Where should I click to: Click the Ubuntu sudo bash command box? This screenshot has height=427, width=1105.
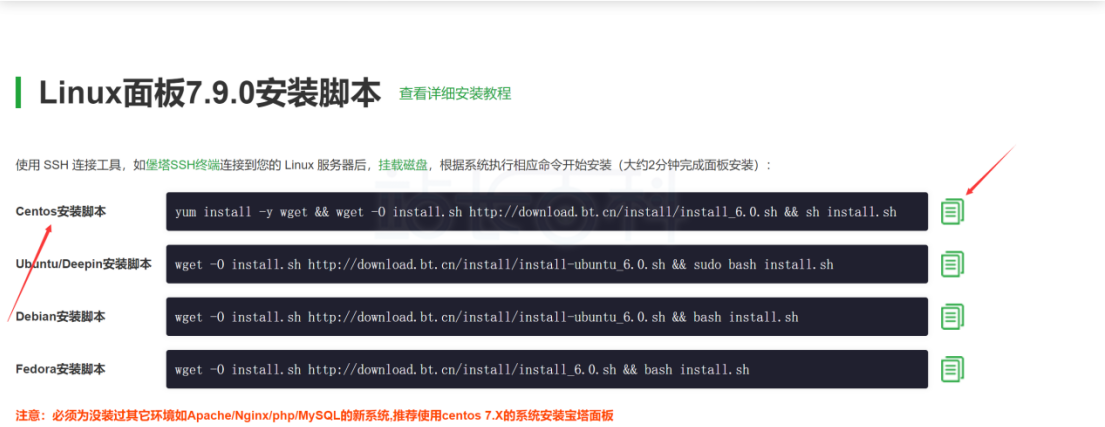pyautogui.click(x=547, y=264)
